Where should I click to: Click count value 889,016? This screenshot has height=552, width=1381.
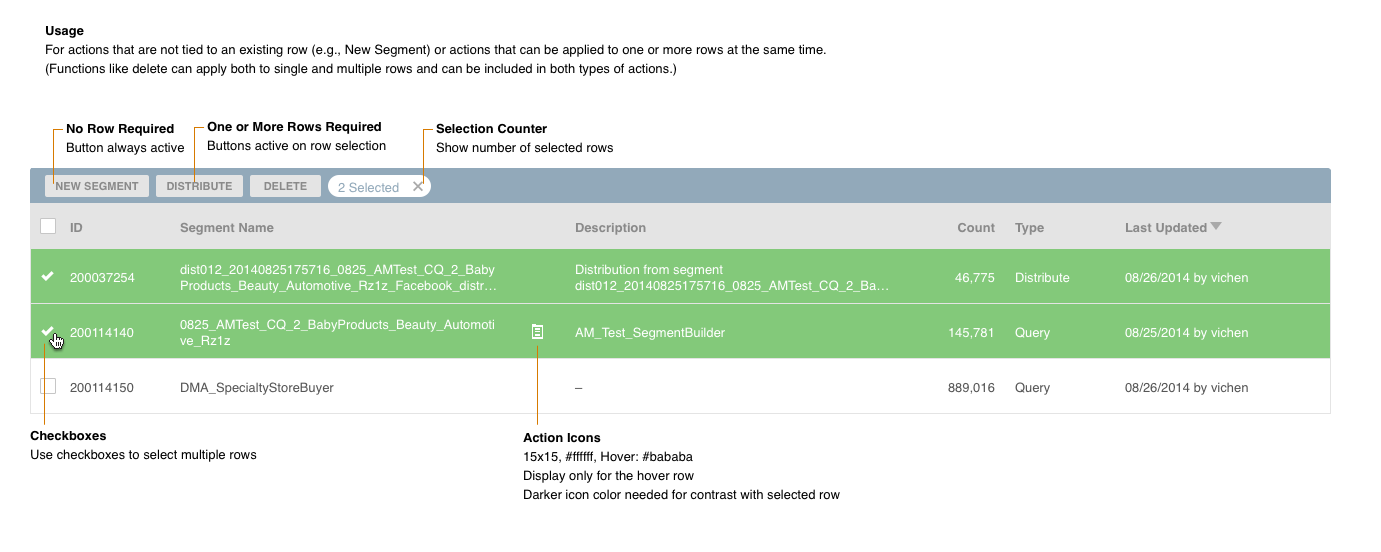pyautogui.click(x=971, y=388)
